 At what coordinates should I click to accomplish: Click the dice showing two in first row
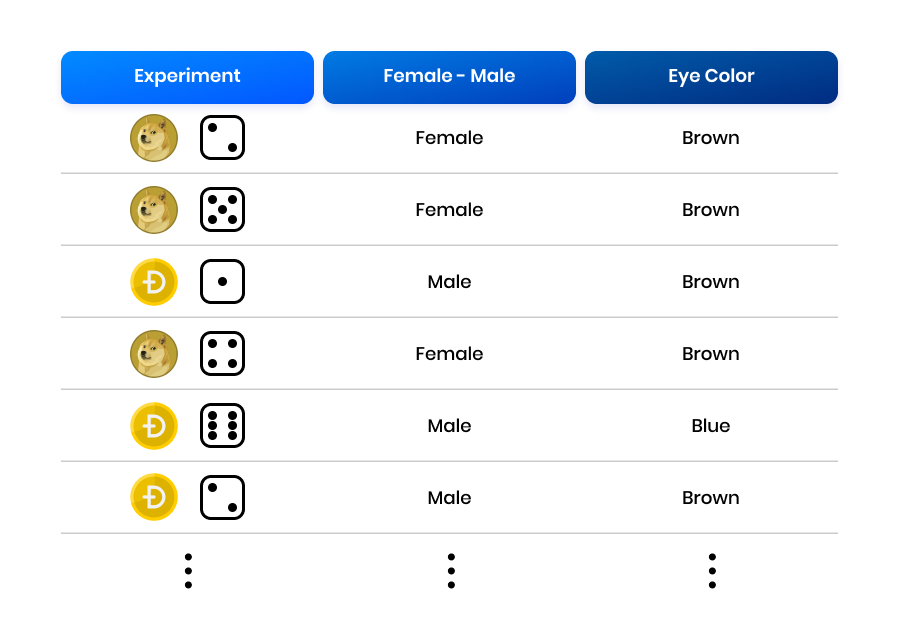222,138
